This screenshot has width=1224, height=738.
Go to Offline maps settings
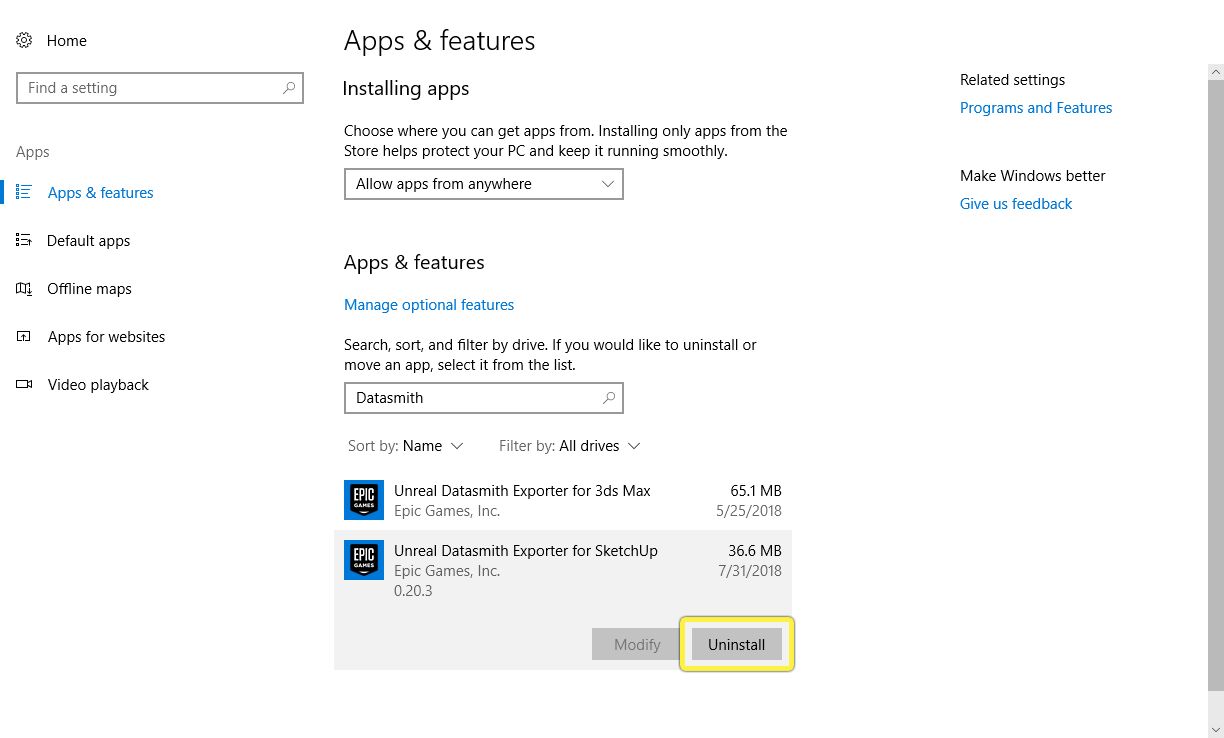click(89, 289)
